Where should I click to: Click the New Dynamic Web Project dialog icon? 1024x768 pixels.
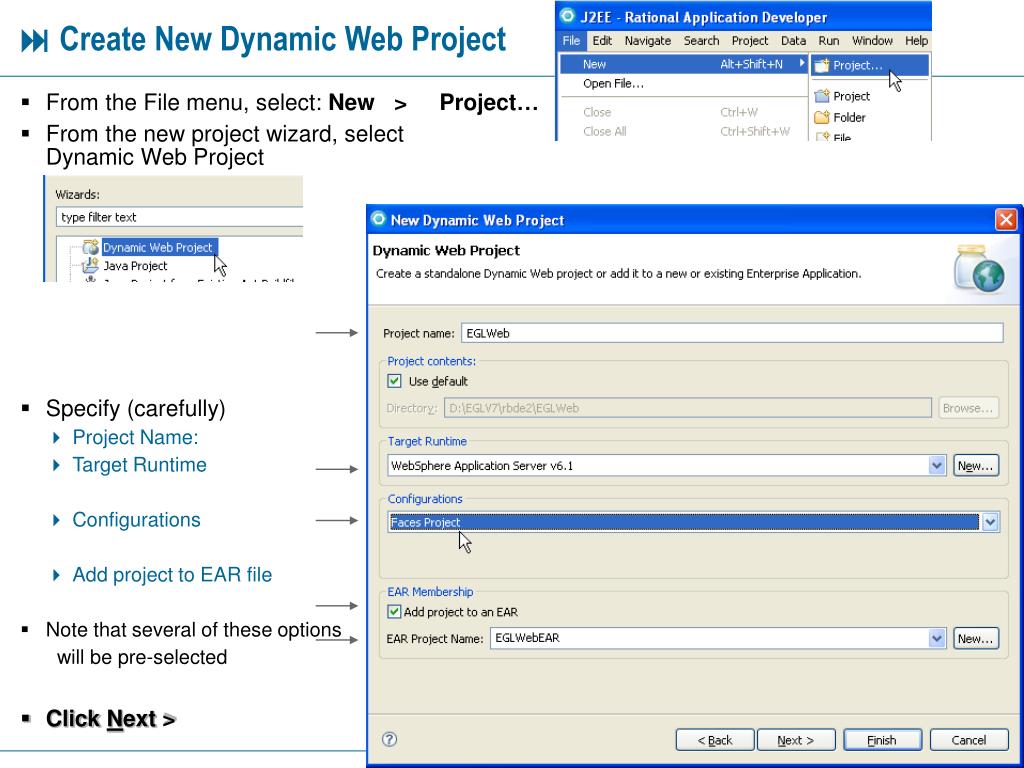point(378,220)
